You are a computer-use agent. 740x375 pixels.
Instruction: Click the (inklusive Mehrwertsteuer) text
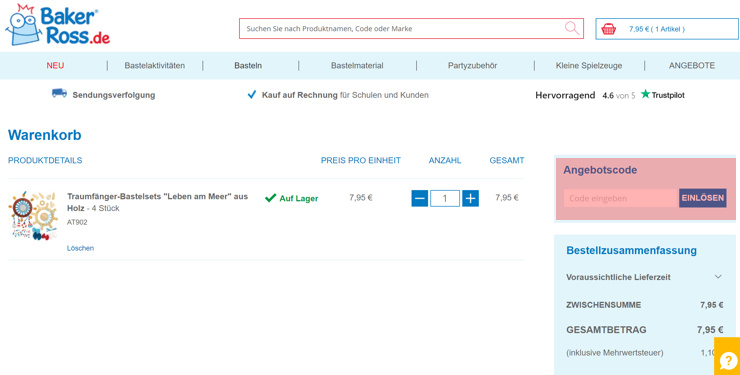(614, 353)
